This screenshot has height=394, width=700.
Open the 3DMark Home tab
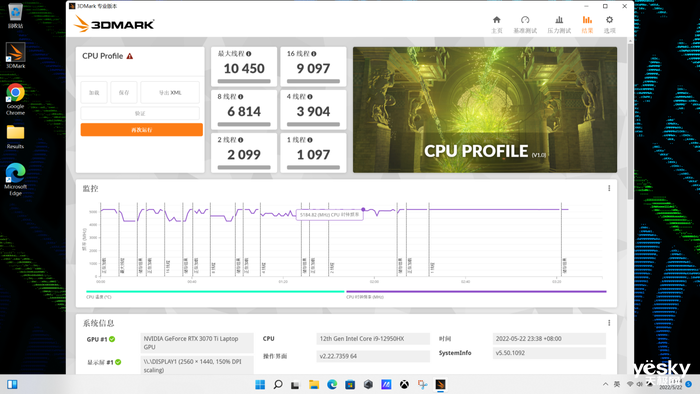[496, 24]
